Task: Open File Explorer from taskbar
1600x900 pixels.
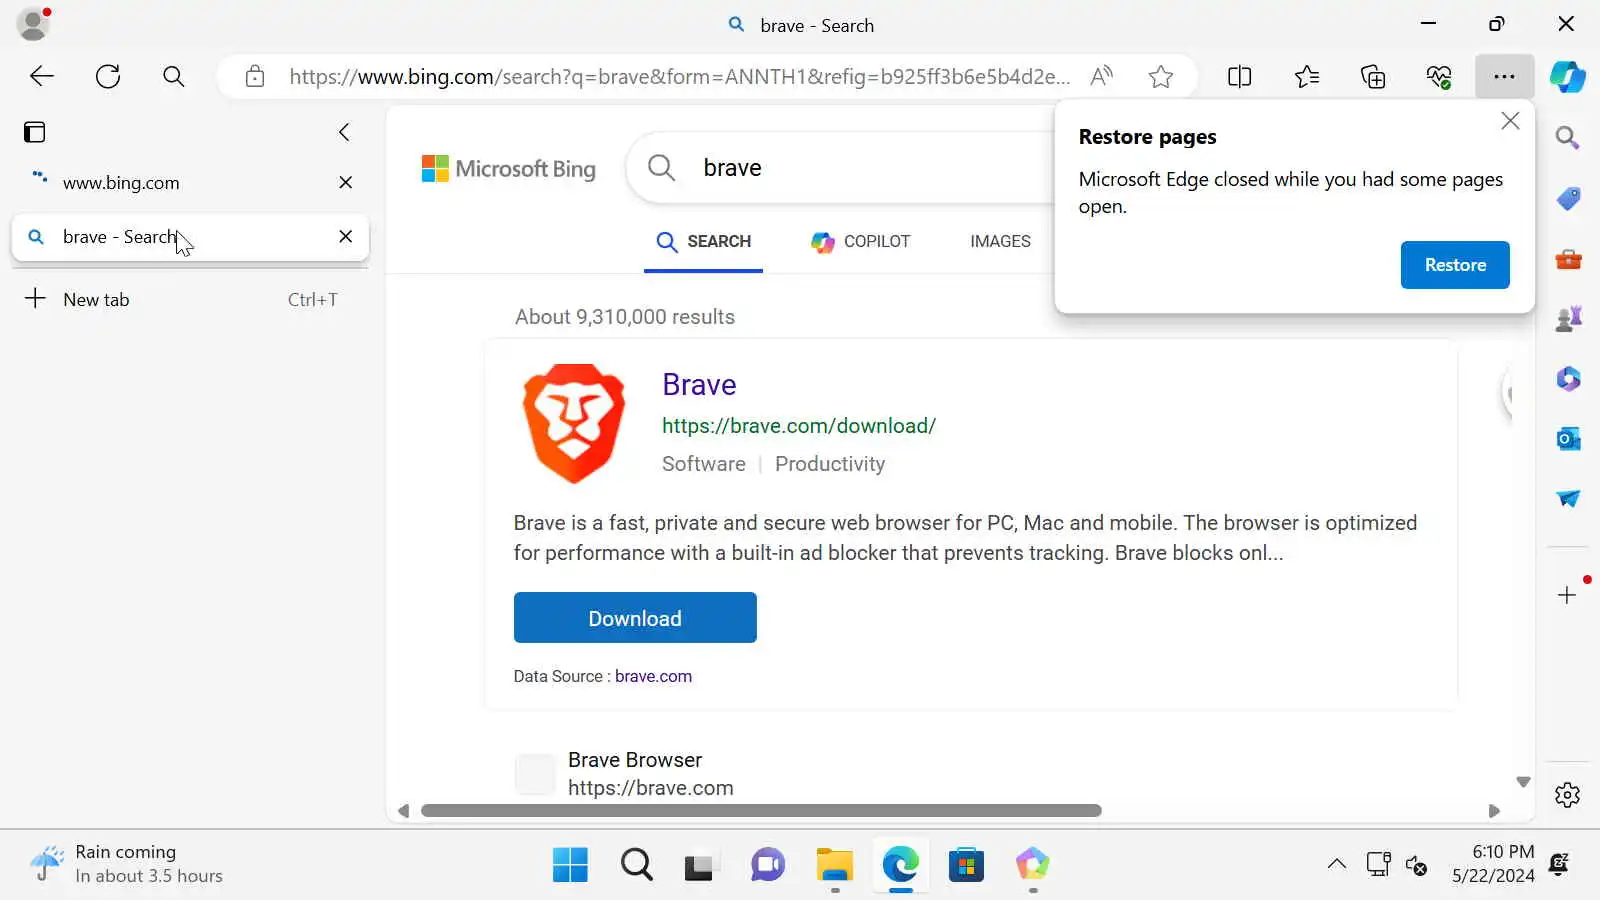Action: 834,864
